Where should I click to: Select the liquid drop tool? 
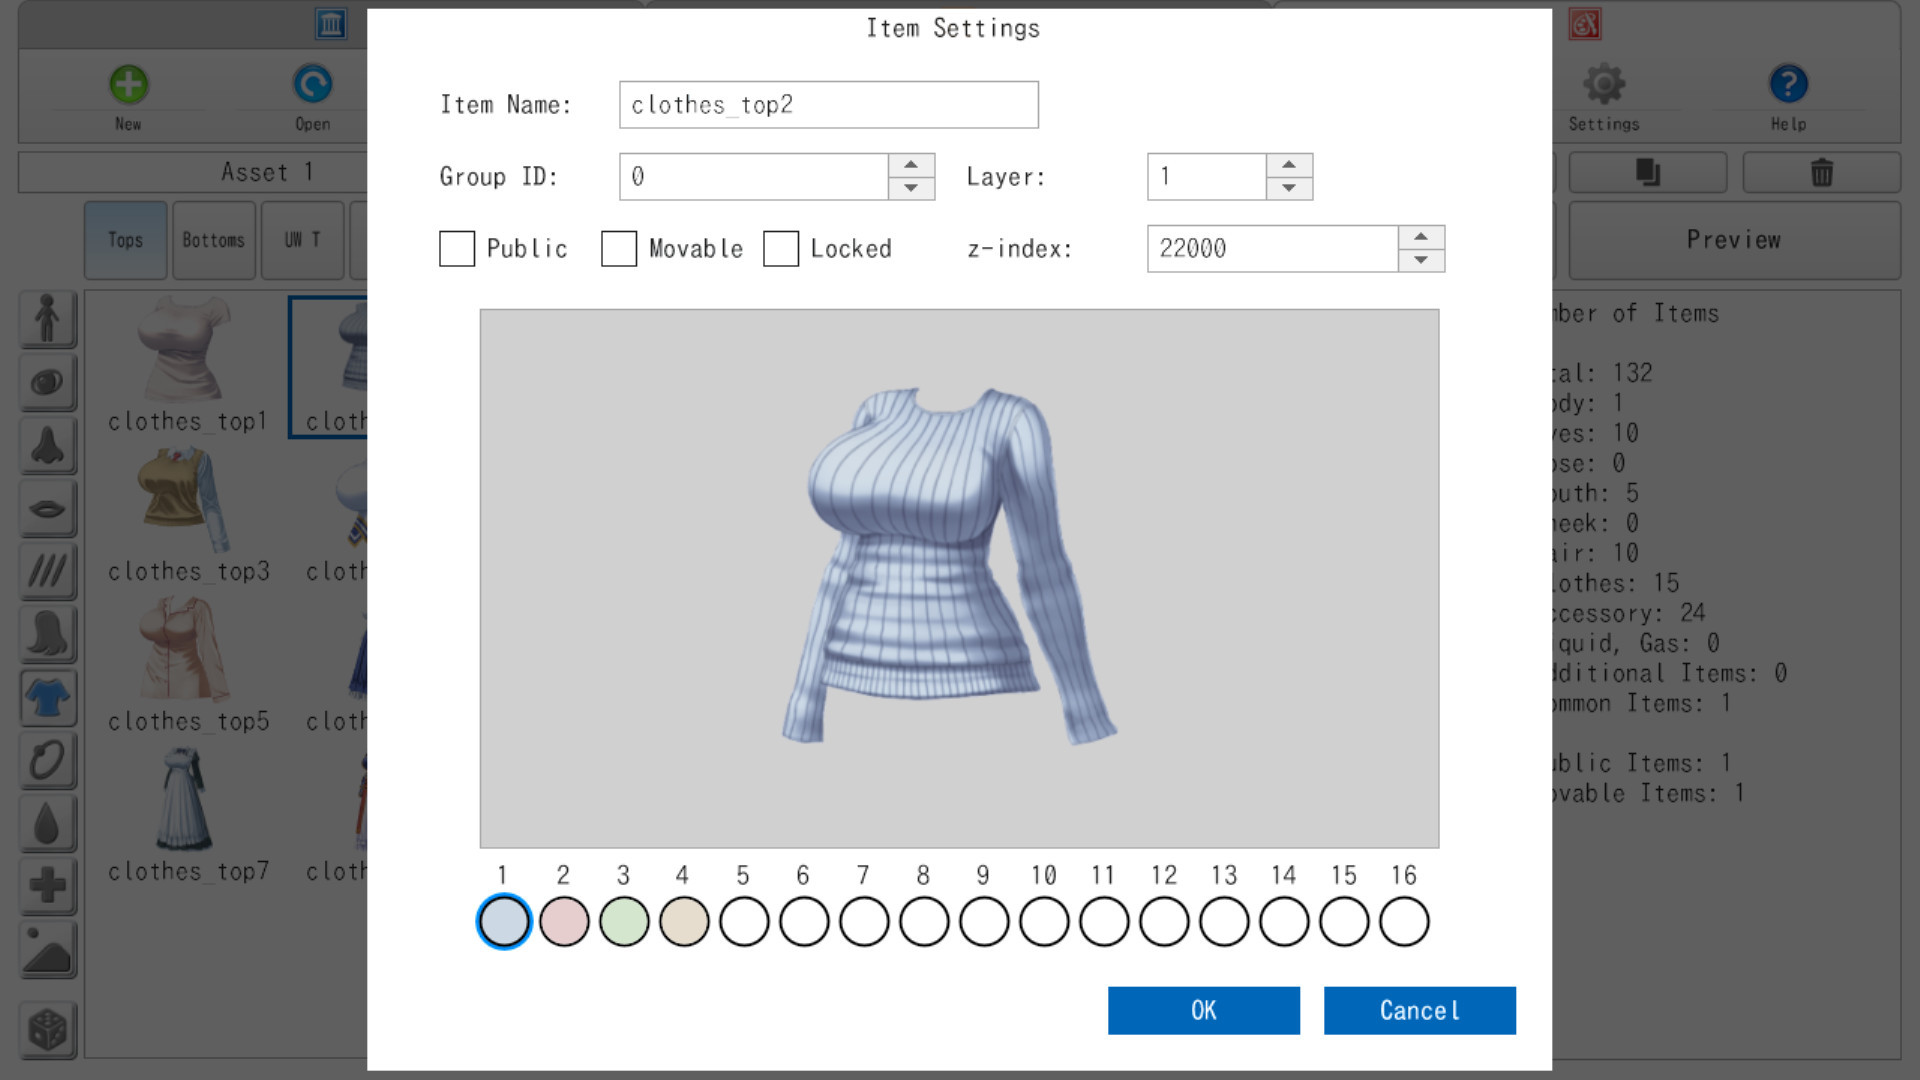(x=47, y=824)
